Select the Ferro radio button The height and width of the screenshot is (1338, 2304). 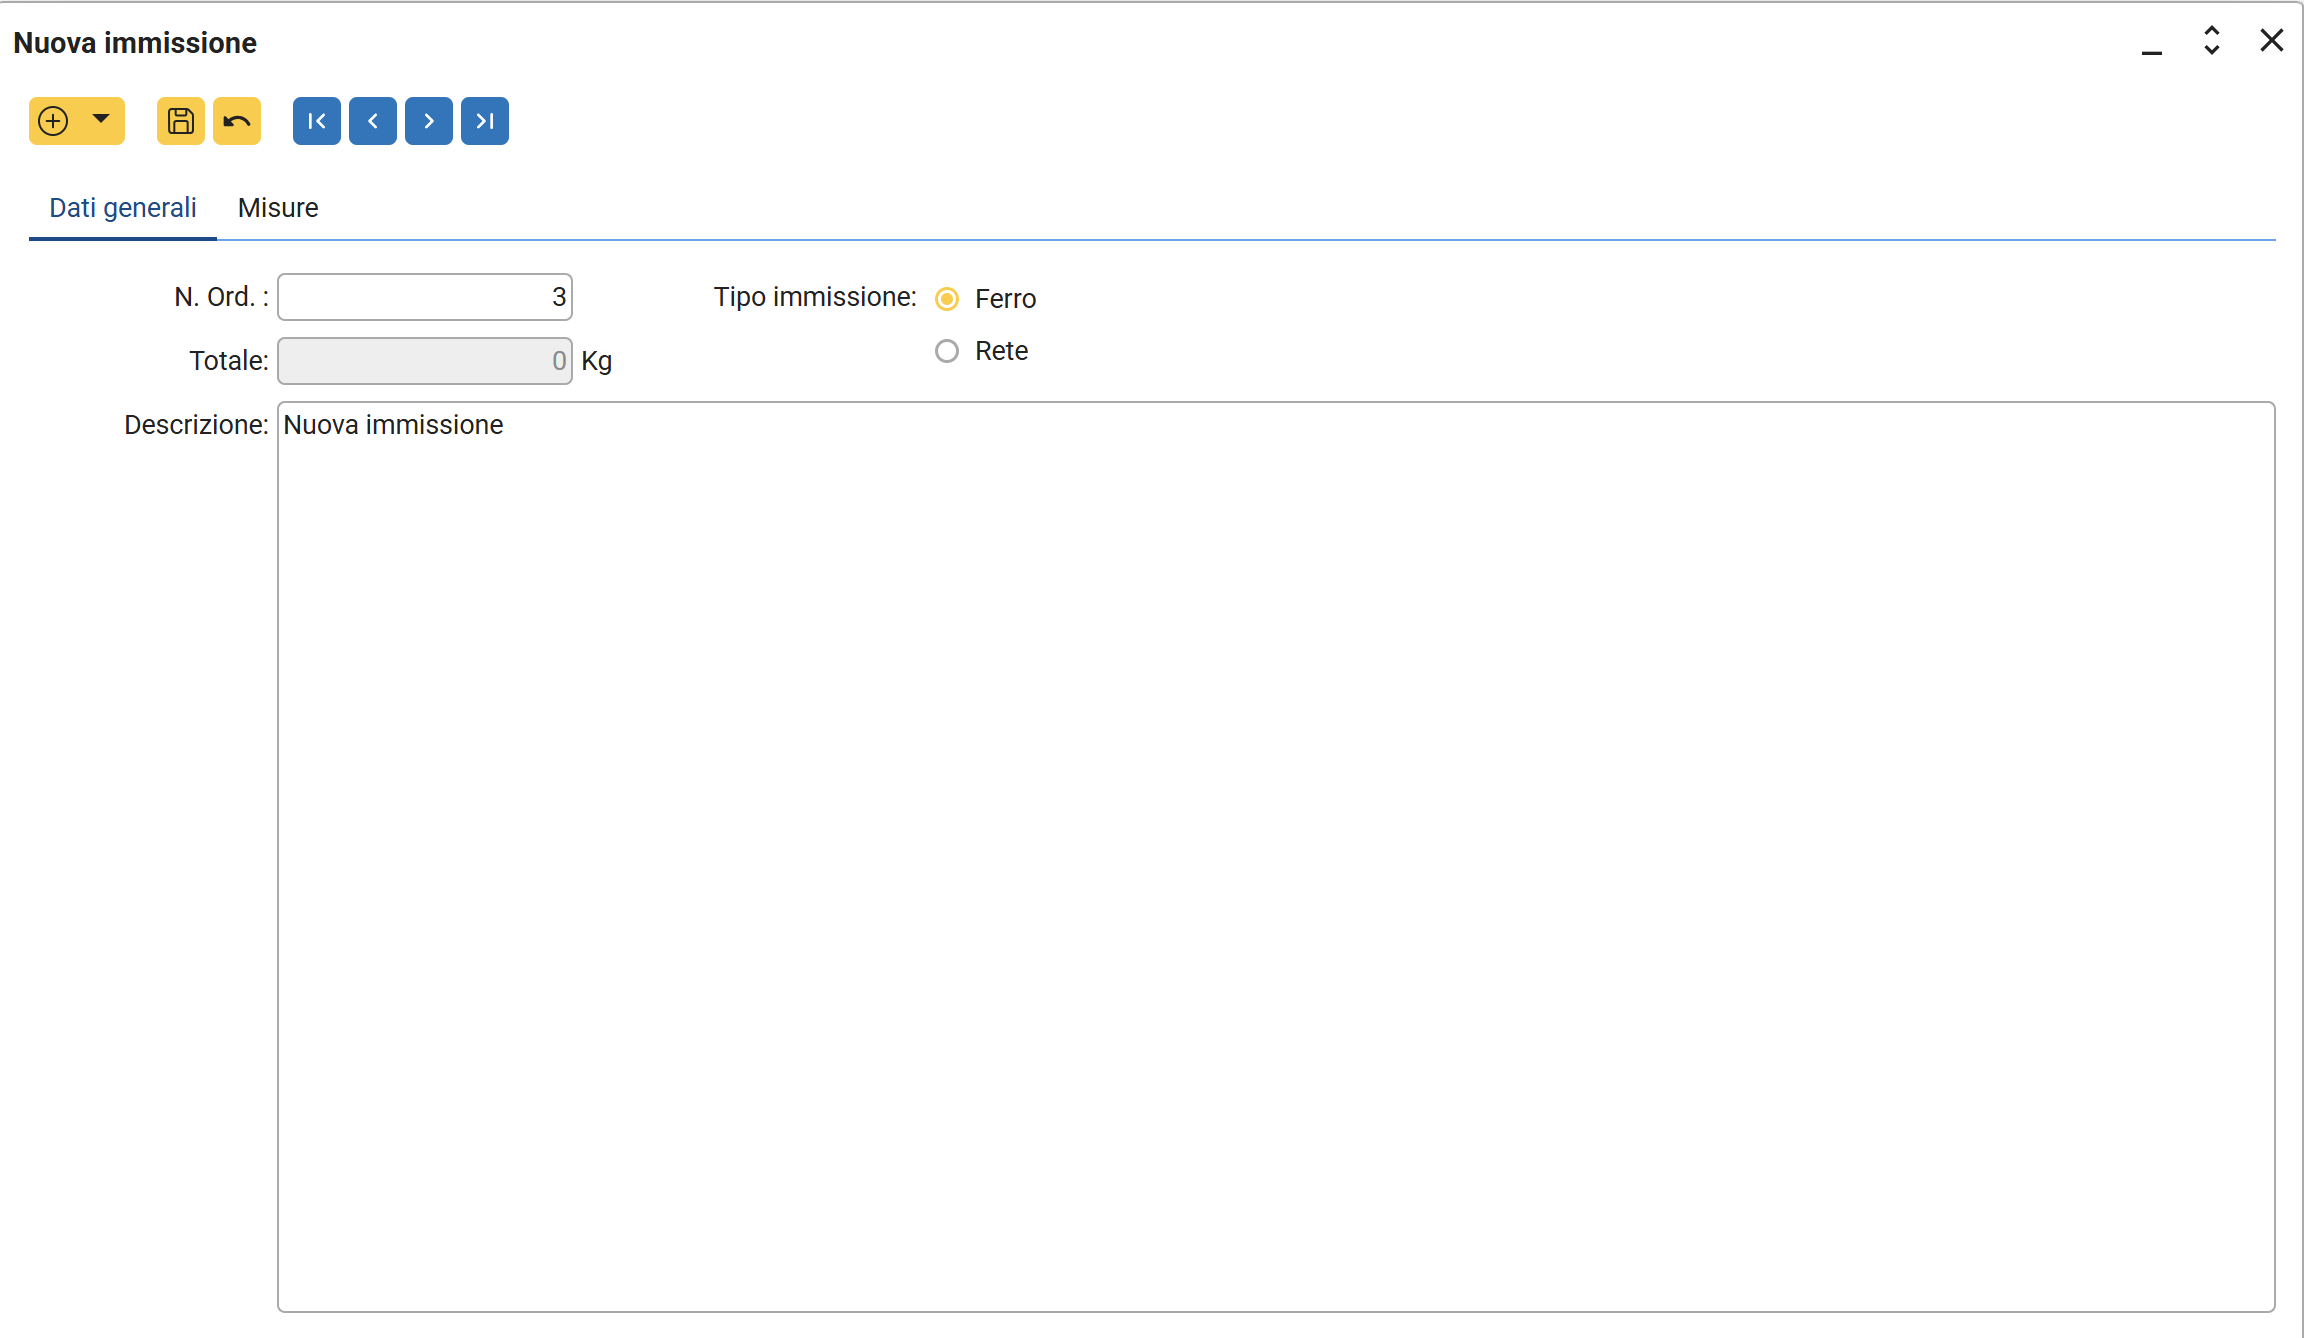(947, 299)
